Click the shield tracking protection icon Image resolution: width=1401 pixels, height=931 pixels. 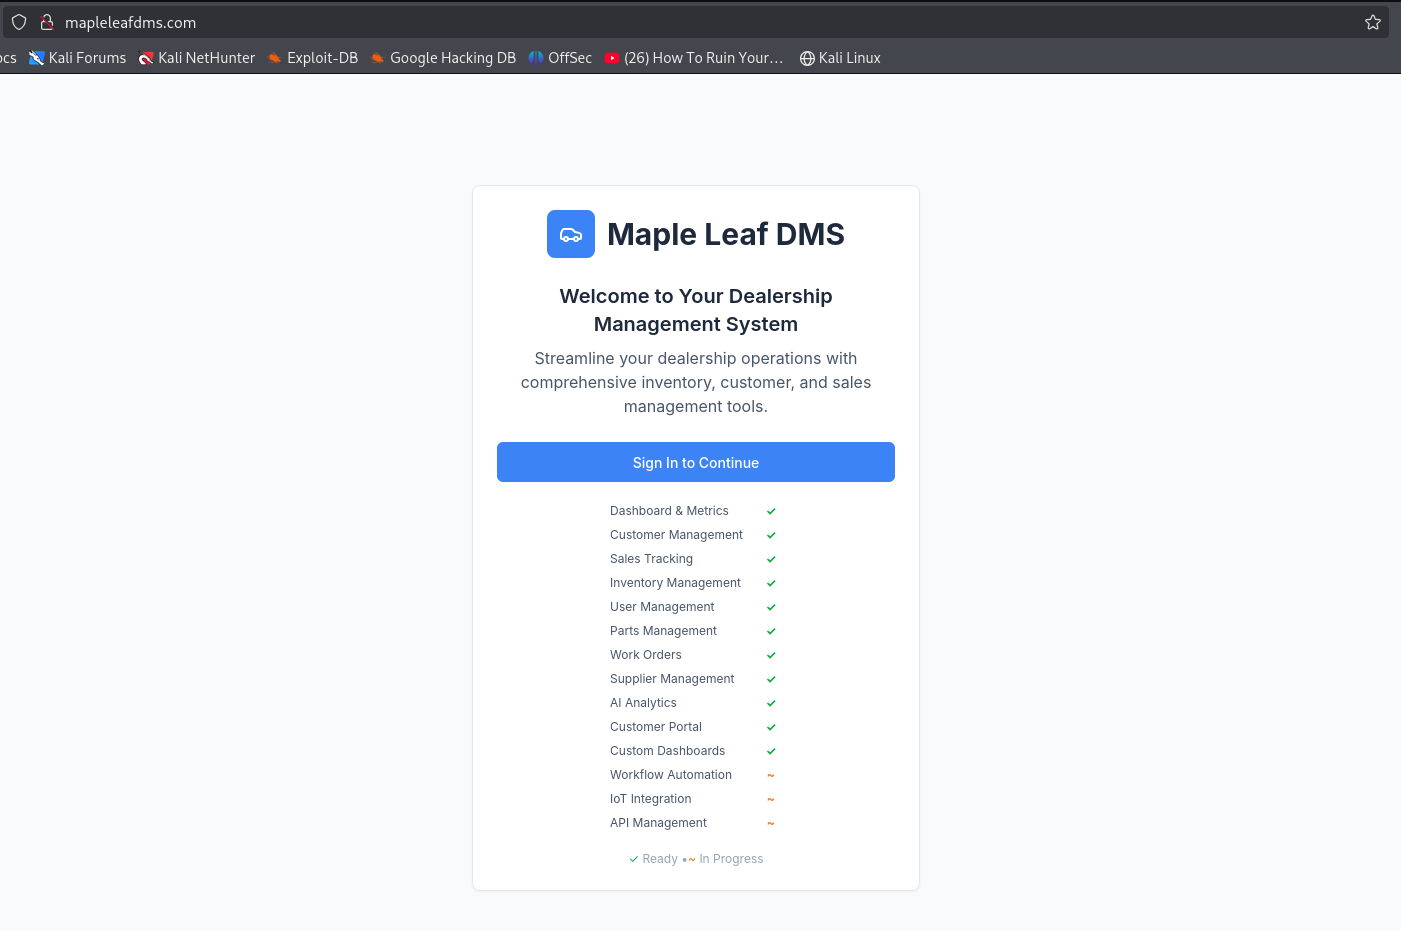click(19, 22)
